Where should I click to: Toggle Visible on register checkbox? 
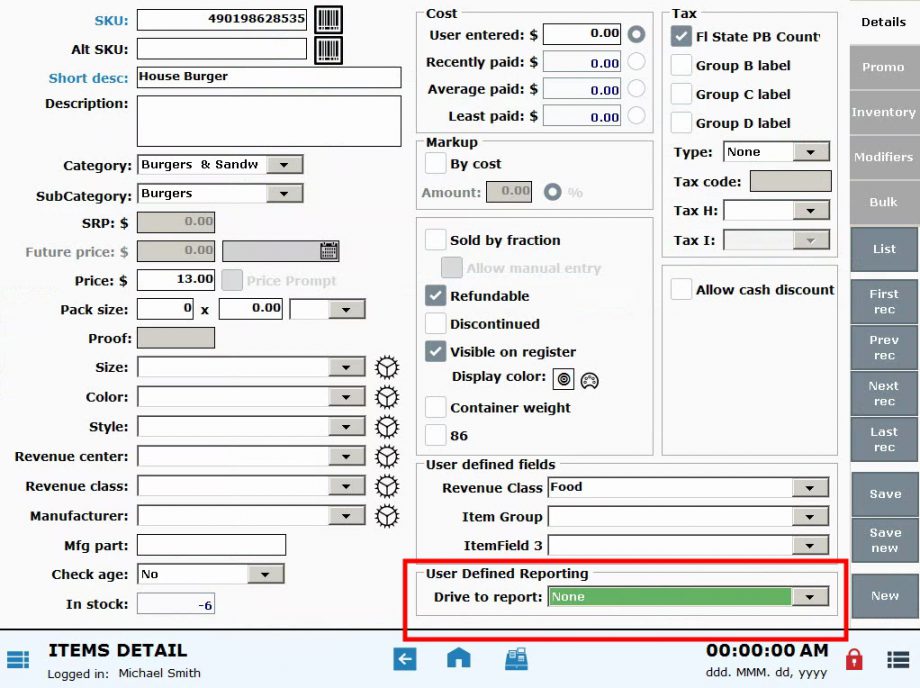[435, 351]
